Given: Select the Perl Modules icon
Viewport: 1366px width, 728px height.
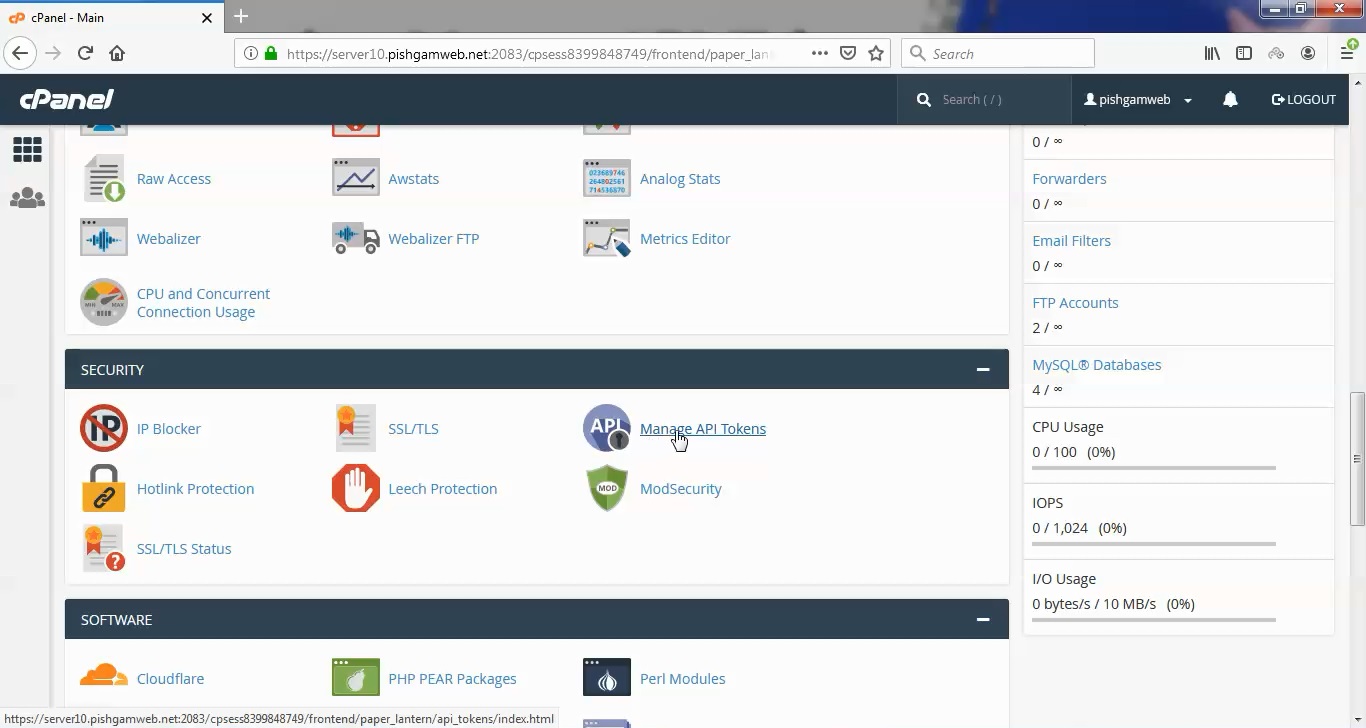Looking at the screenshot, I should [x=606, y=678].
